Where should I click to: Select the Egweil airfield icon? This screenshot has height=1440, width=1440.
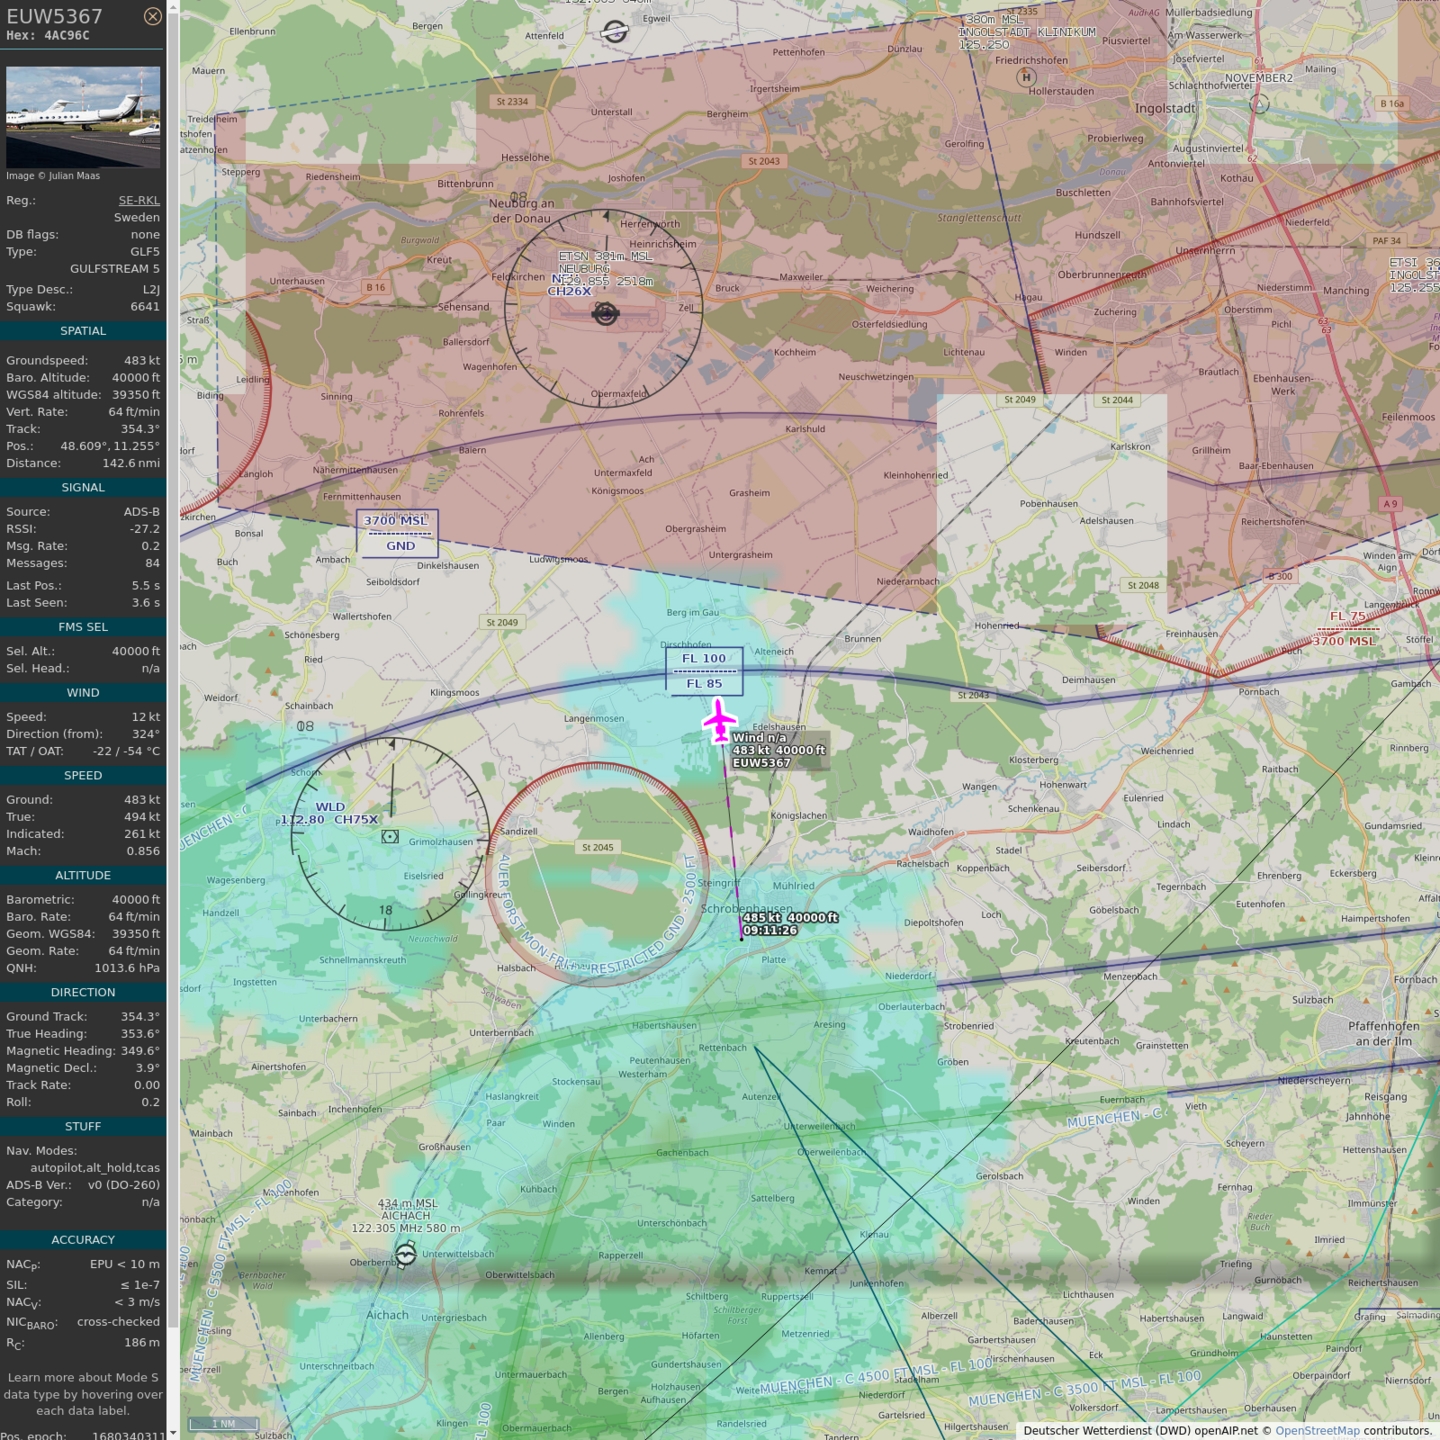click(614, 32)
